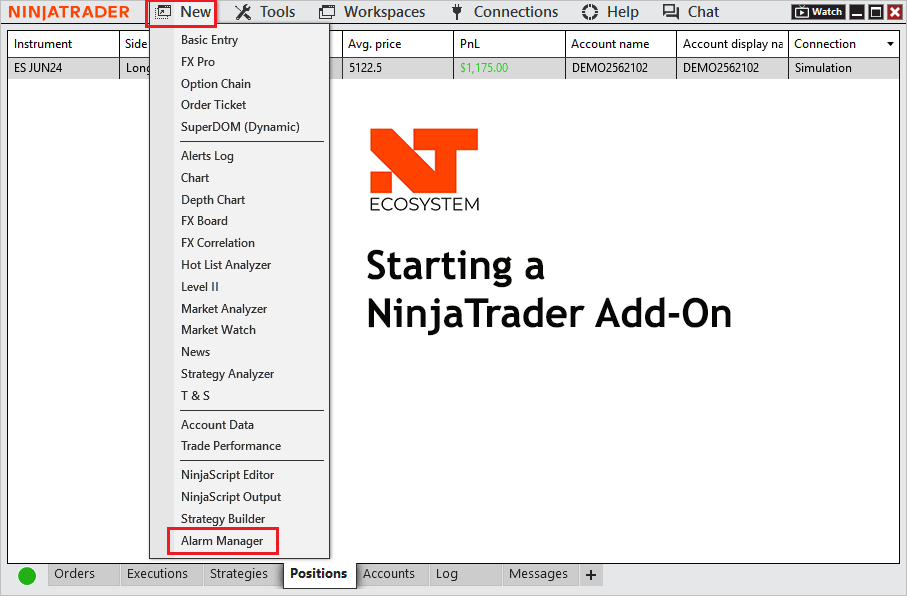
Task: Click the 5122.5 average price cell
Action: pyautogui.click(x=397, y=68)
